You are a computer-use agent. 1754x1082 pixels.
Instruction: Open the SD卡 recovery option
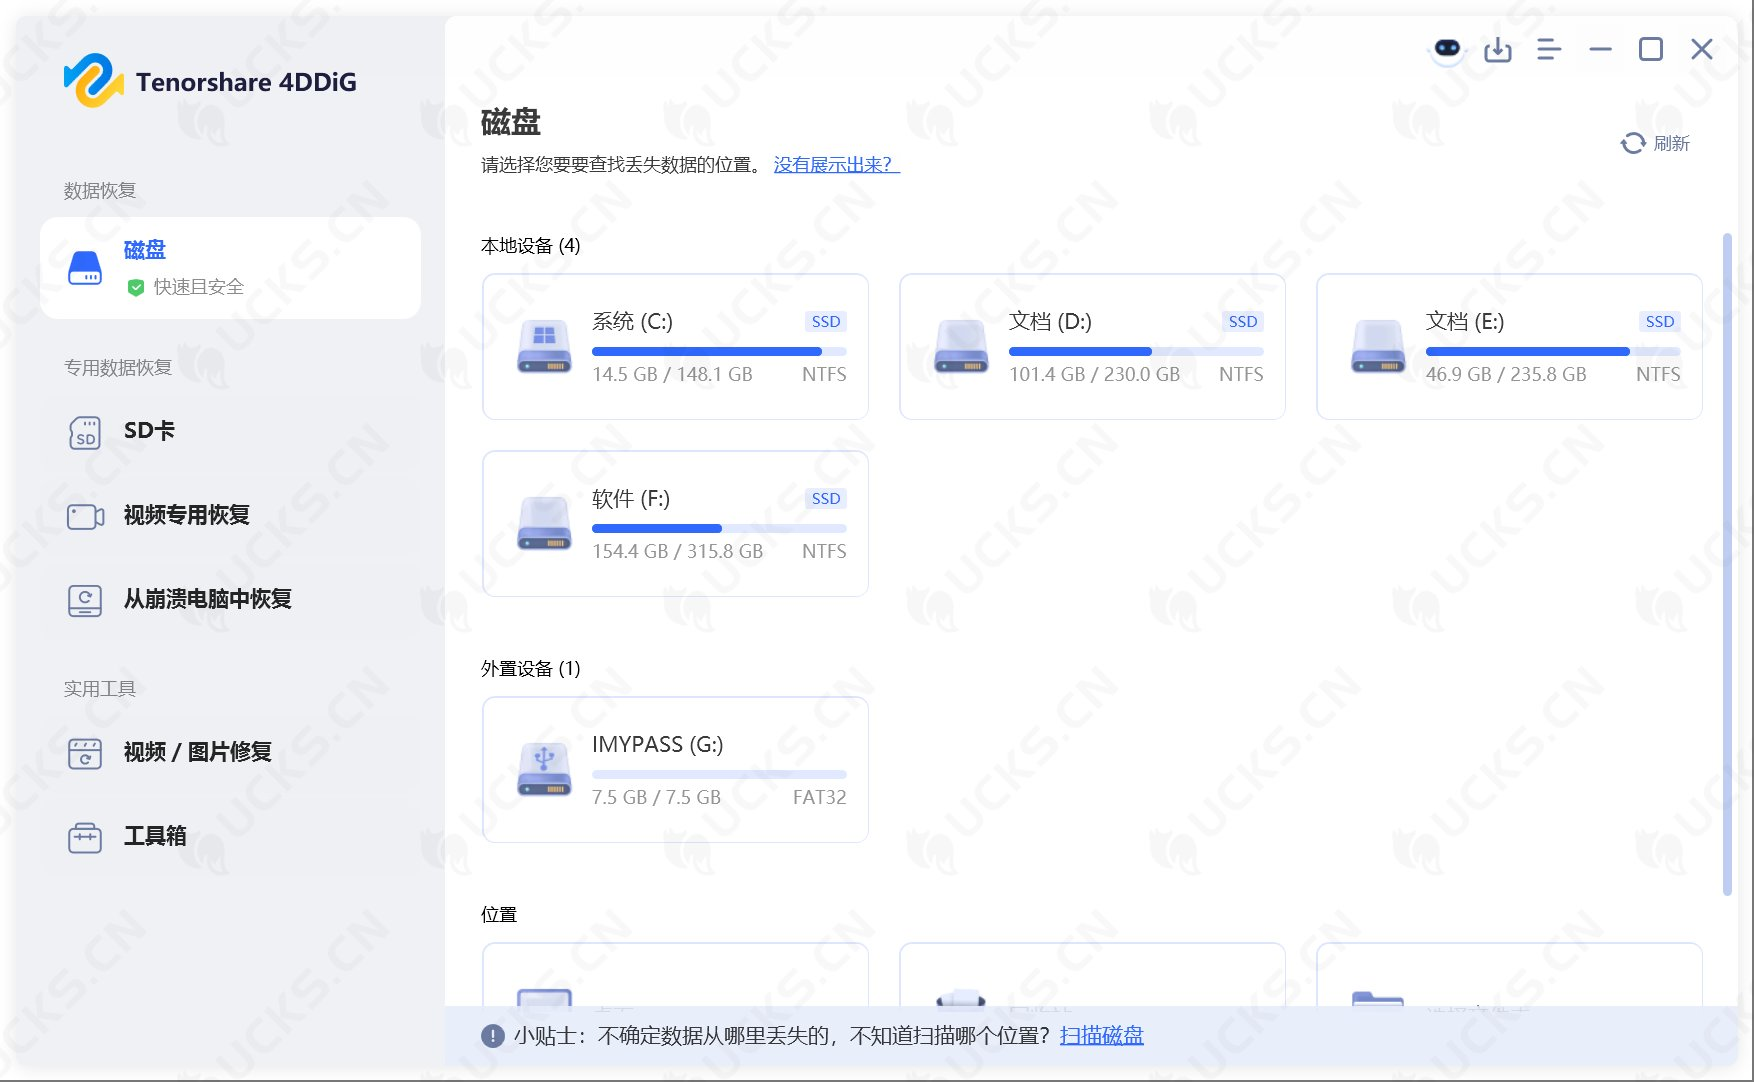tap(230, 431)
